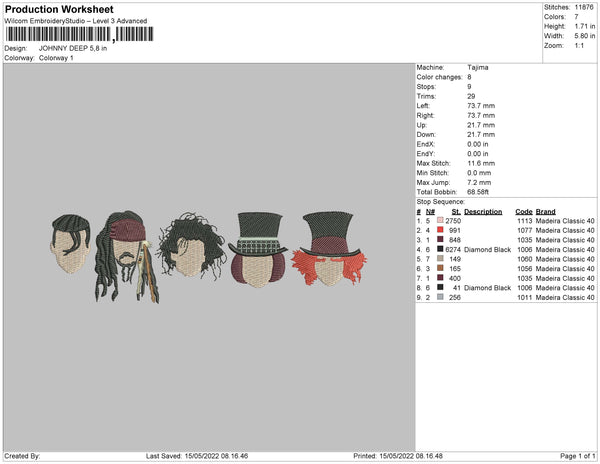Click the red swatch beside 991 stitches
600x464 pixels.
[x=440, y=230]
